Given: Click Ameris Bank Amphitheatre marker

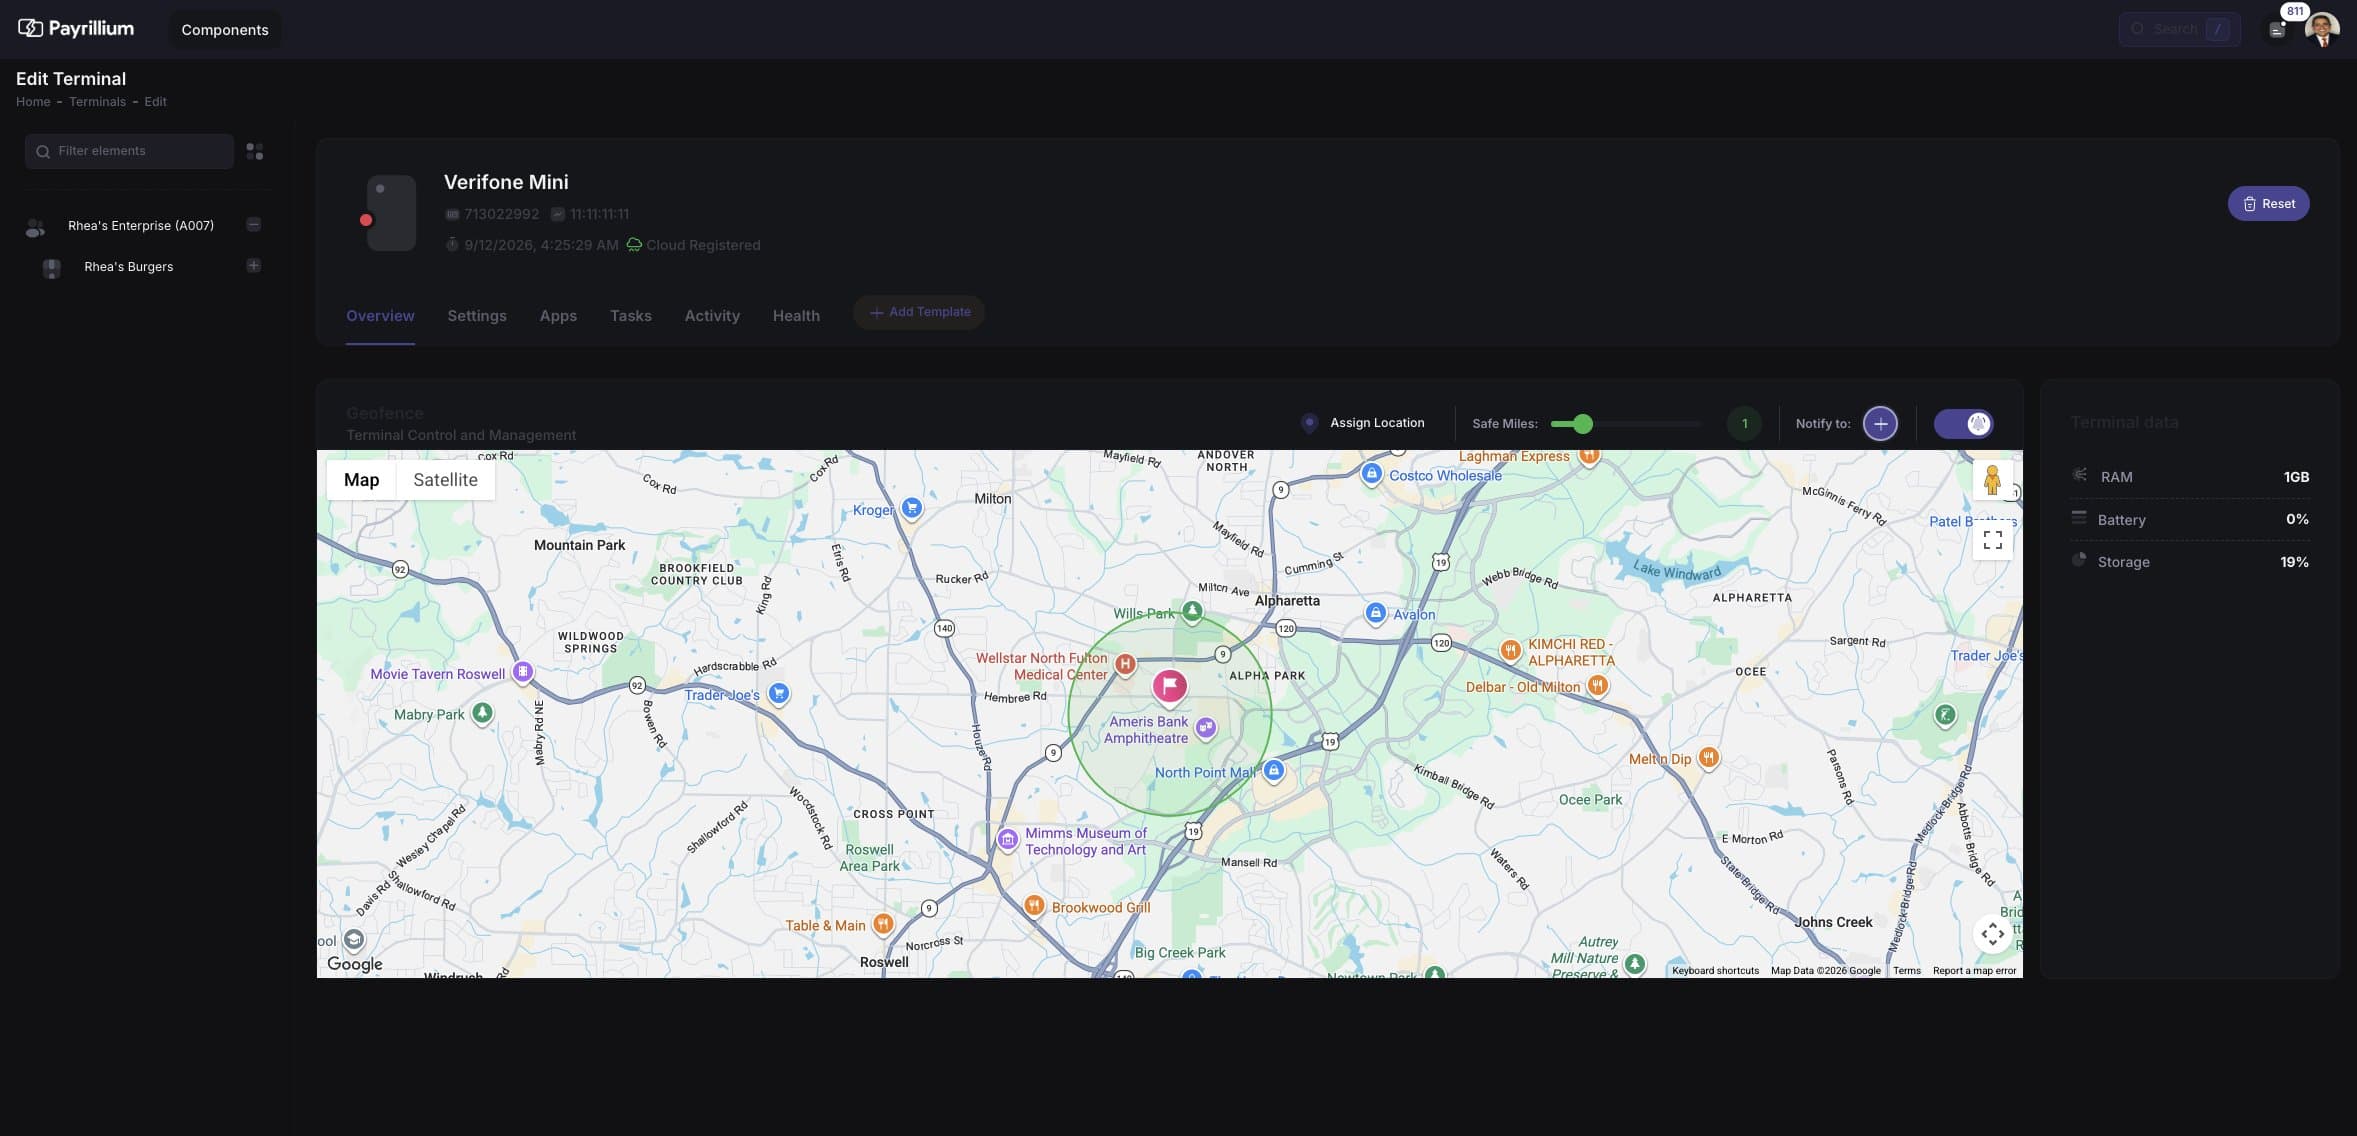Looking at the screenshot, I should click(1206, 729).
